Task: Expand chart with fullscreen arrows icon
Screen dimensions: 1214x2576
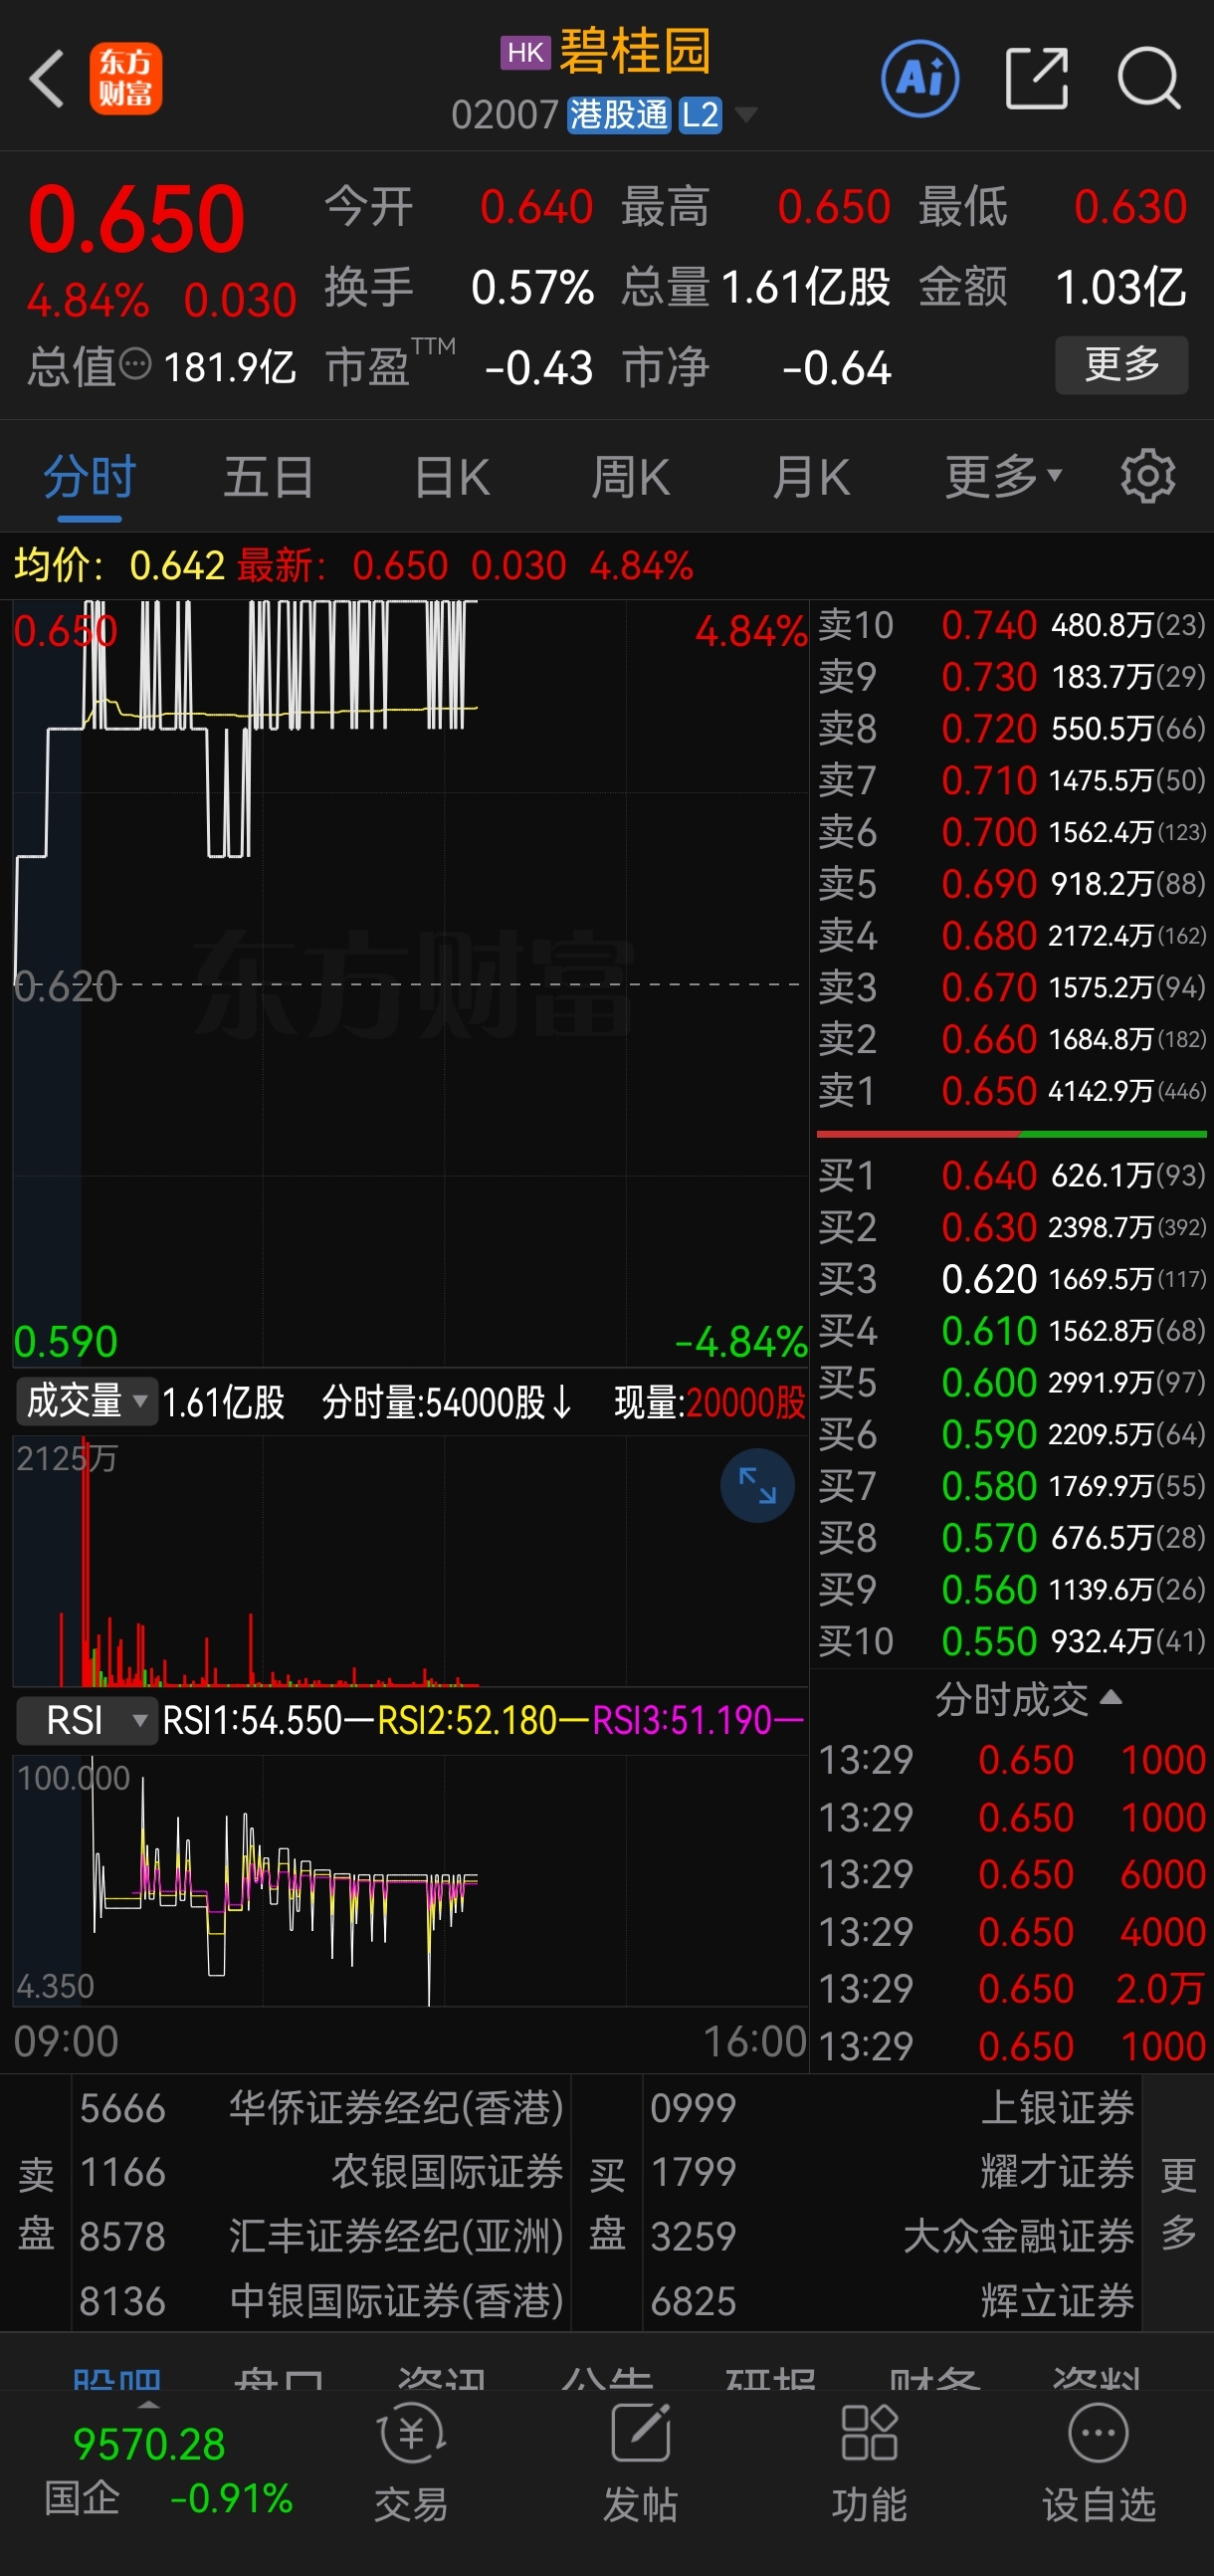Action: click(x=757, y=1485)
